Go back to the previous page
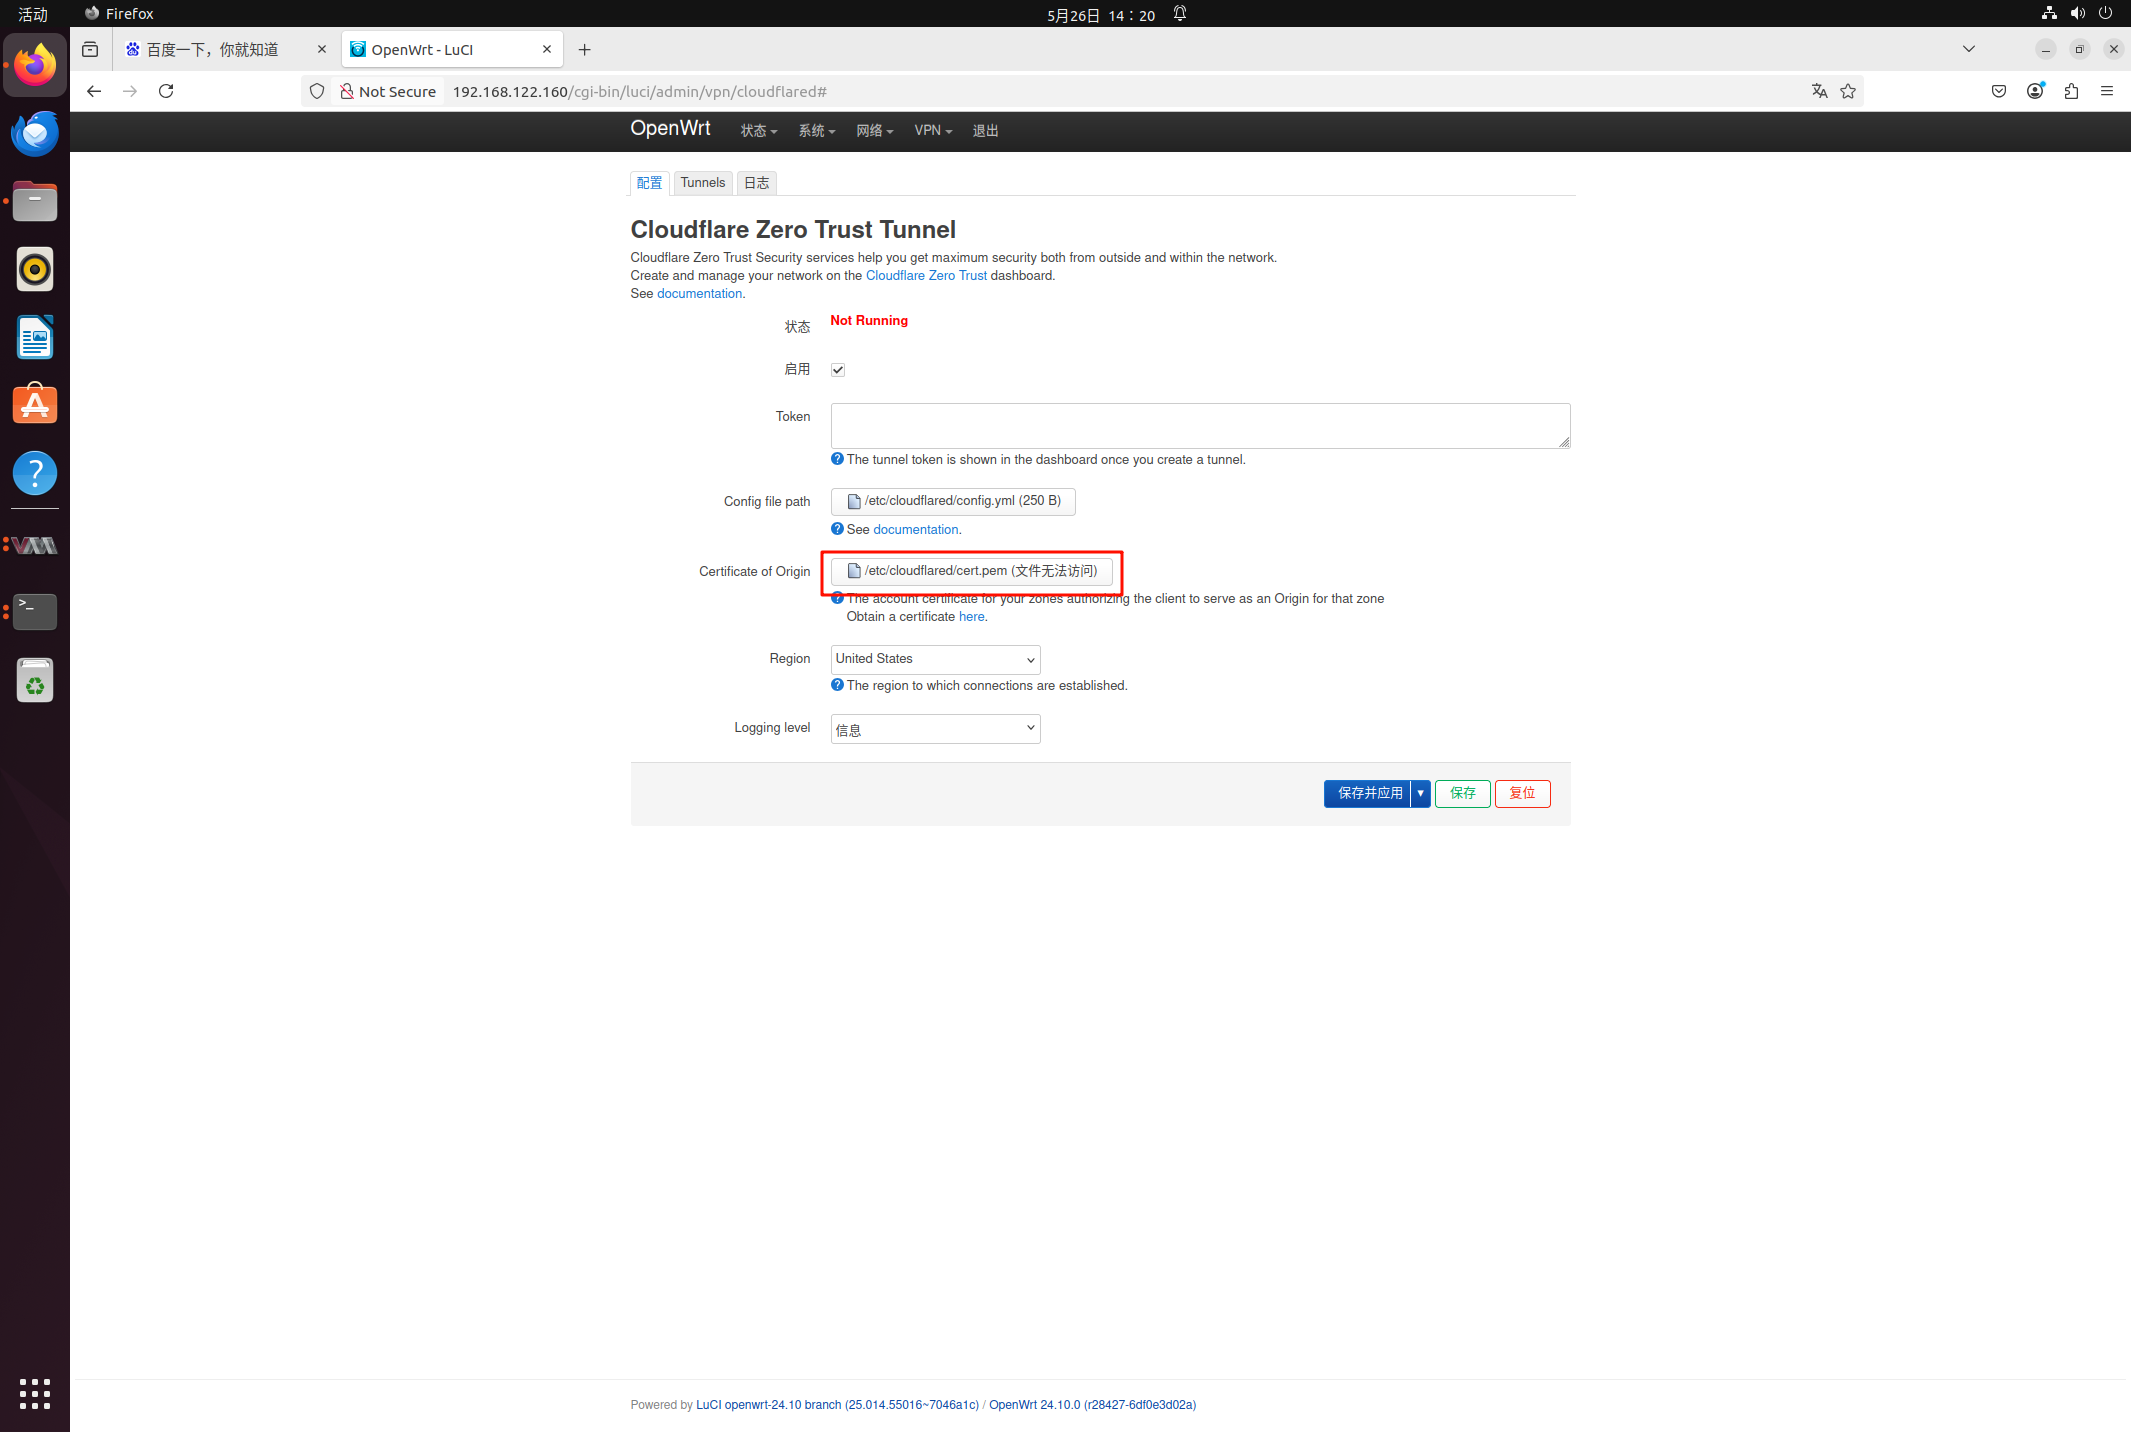 click(94, 91)
